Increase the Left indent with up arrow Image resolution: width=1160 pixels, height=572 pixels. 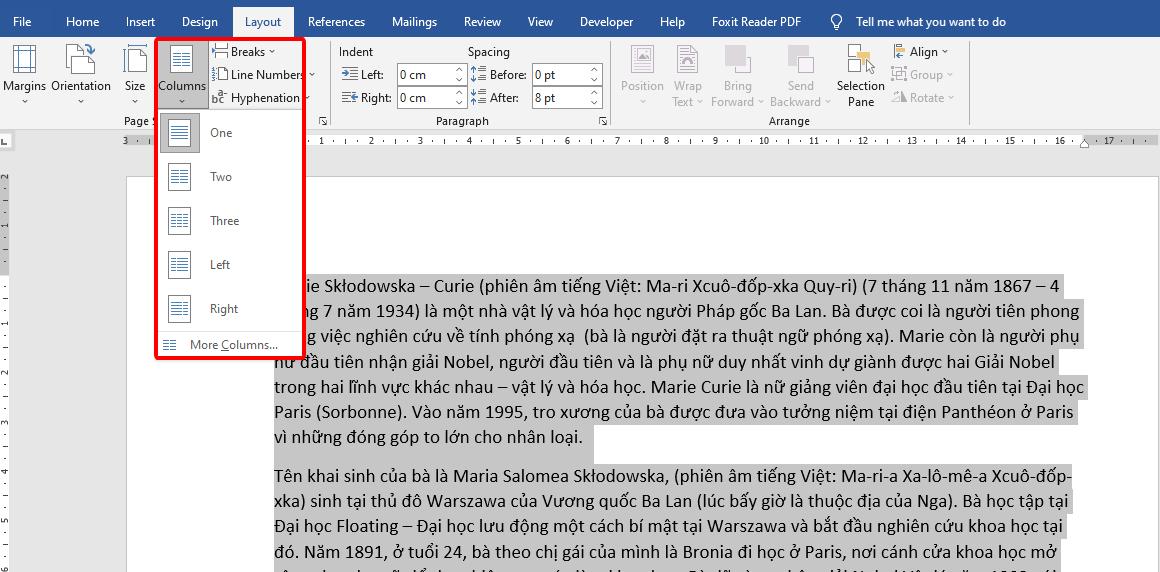[459, 70]
